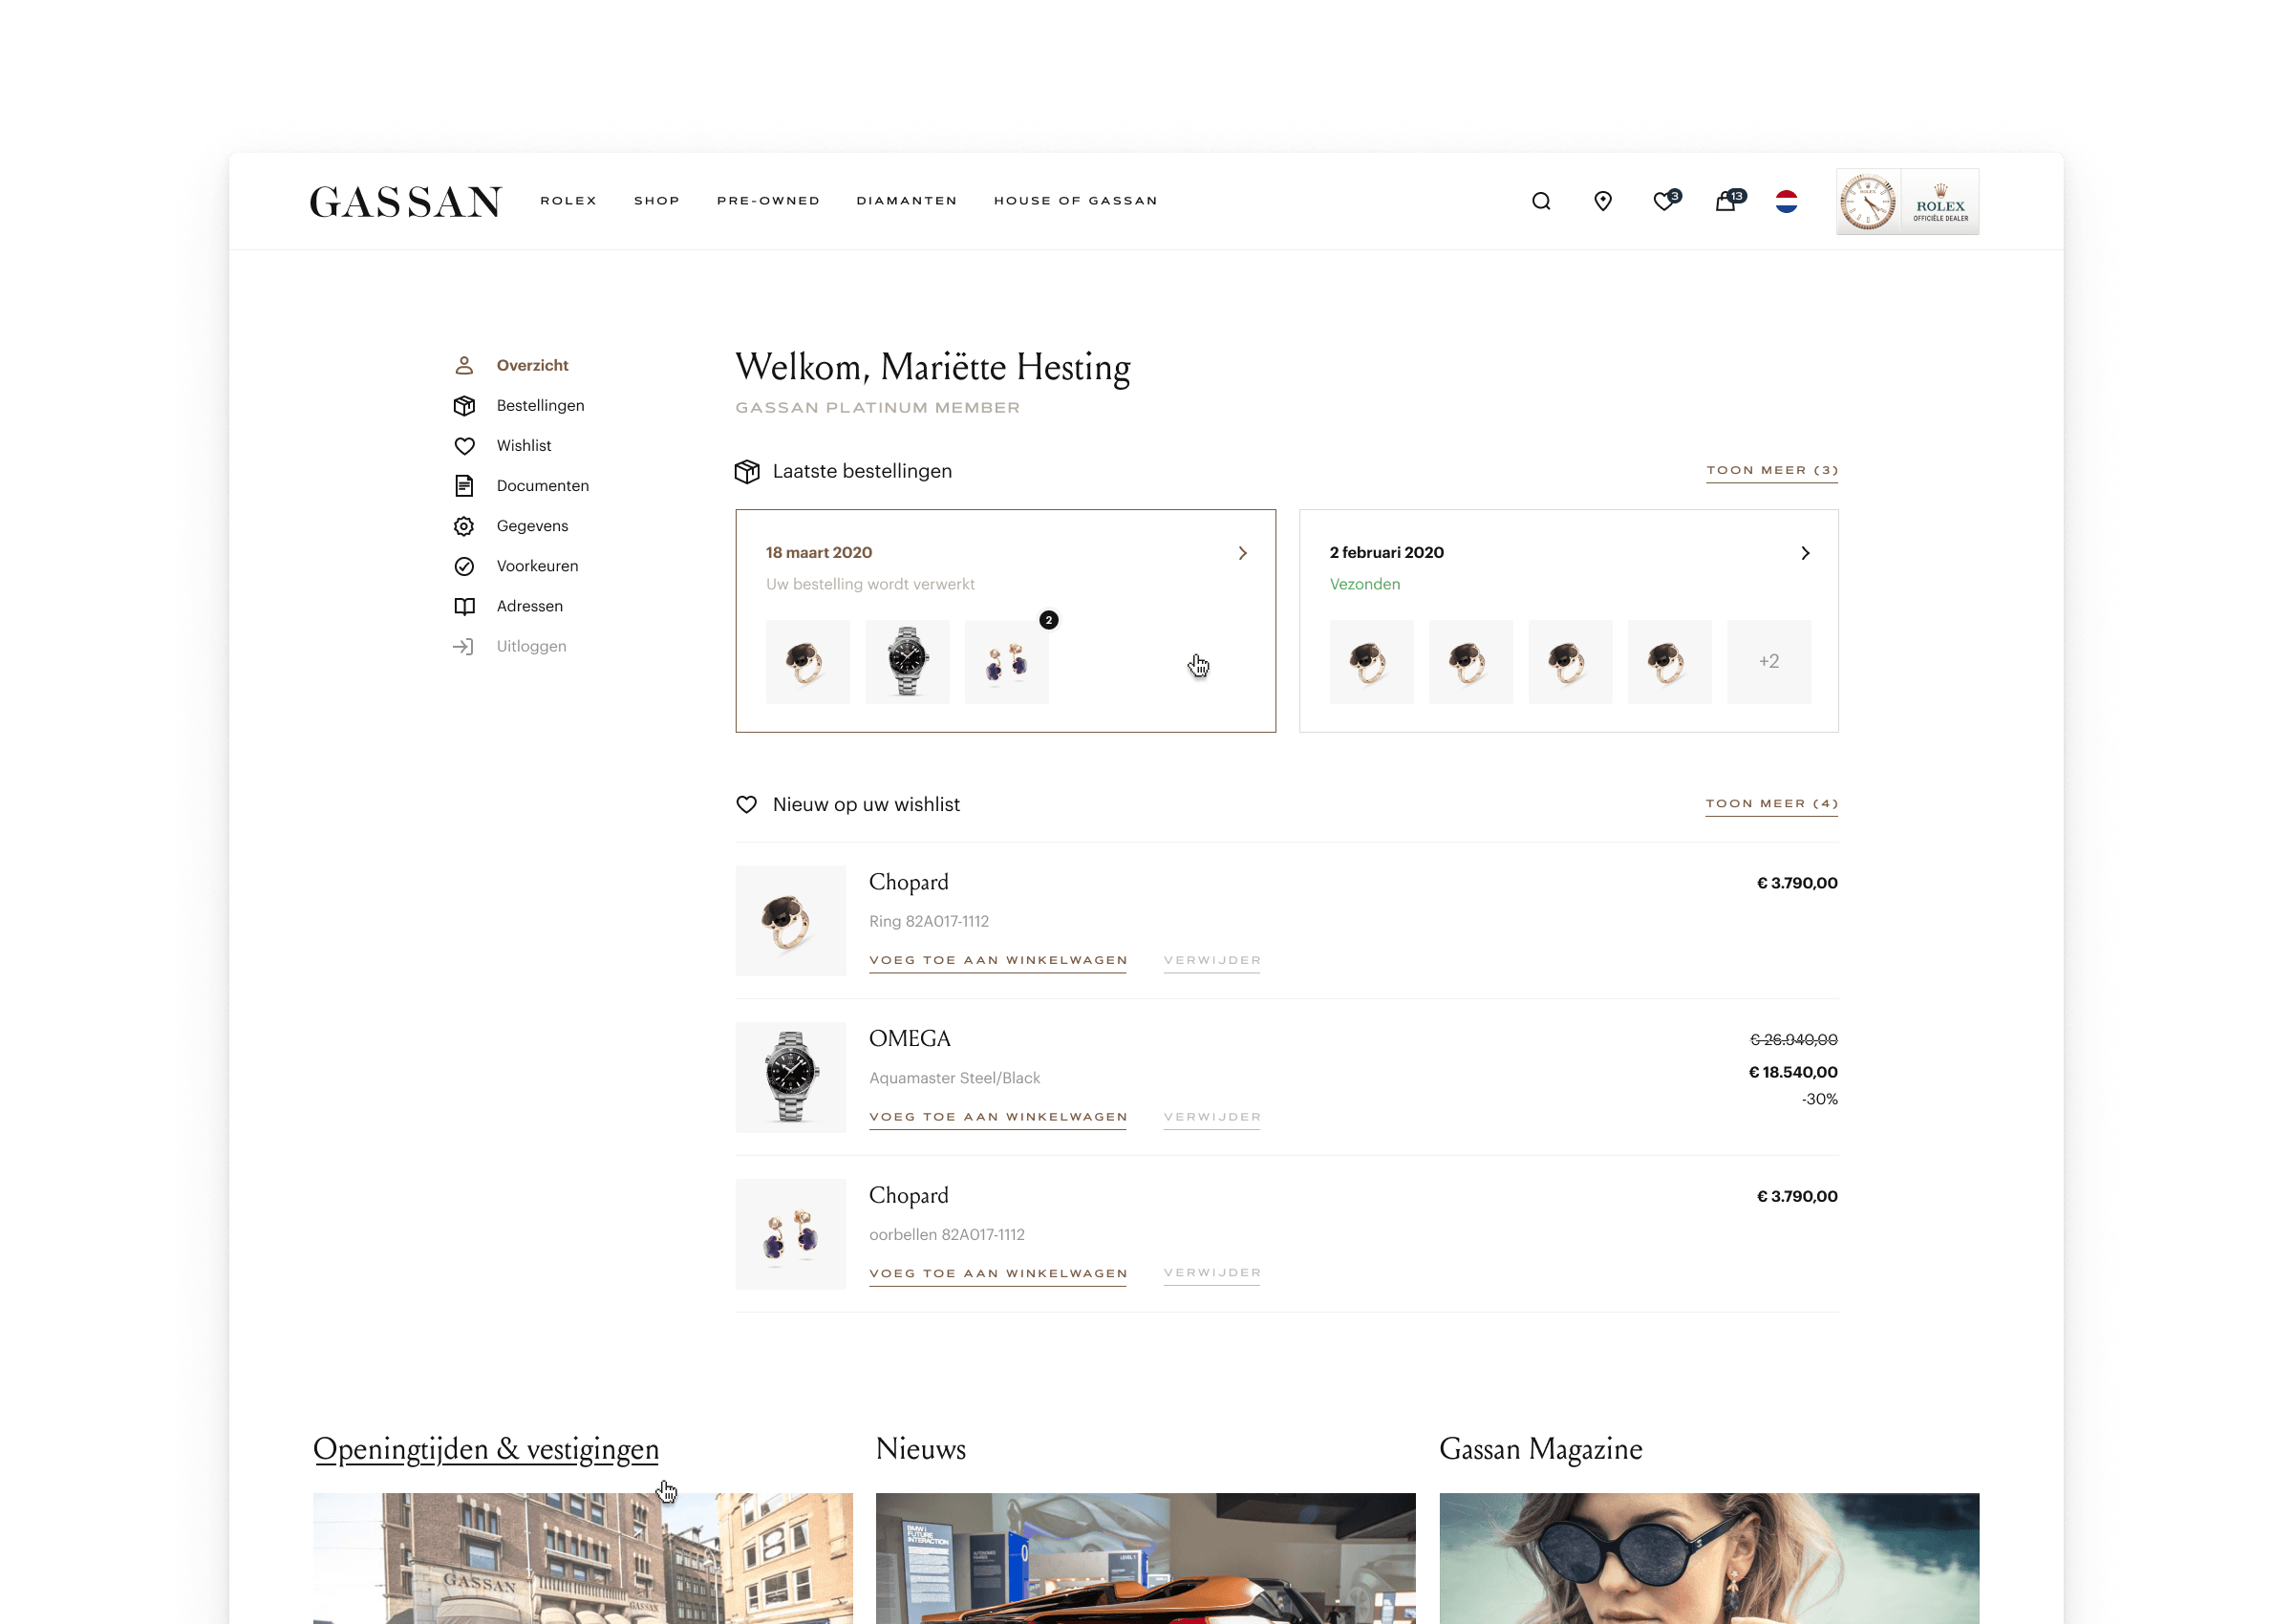2293x1624 pixels.
Task: Open the wishlist heart in header
Action: click(x=1664, y=201)
